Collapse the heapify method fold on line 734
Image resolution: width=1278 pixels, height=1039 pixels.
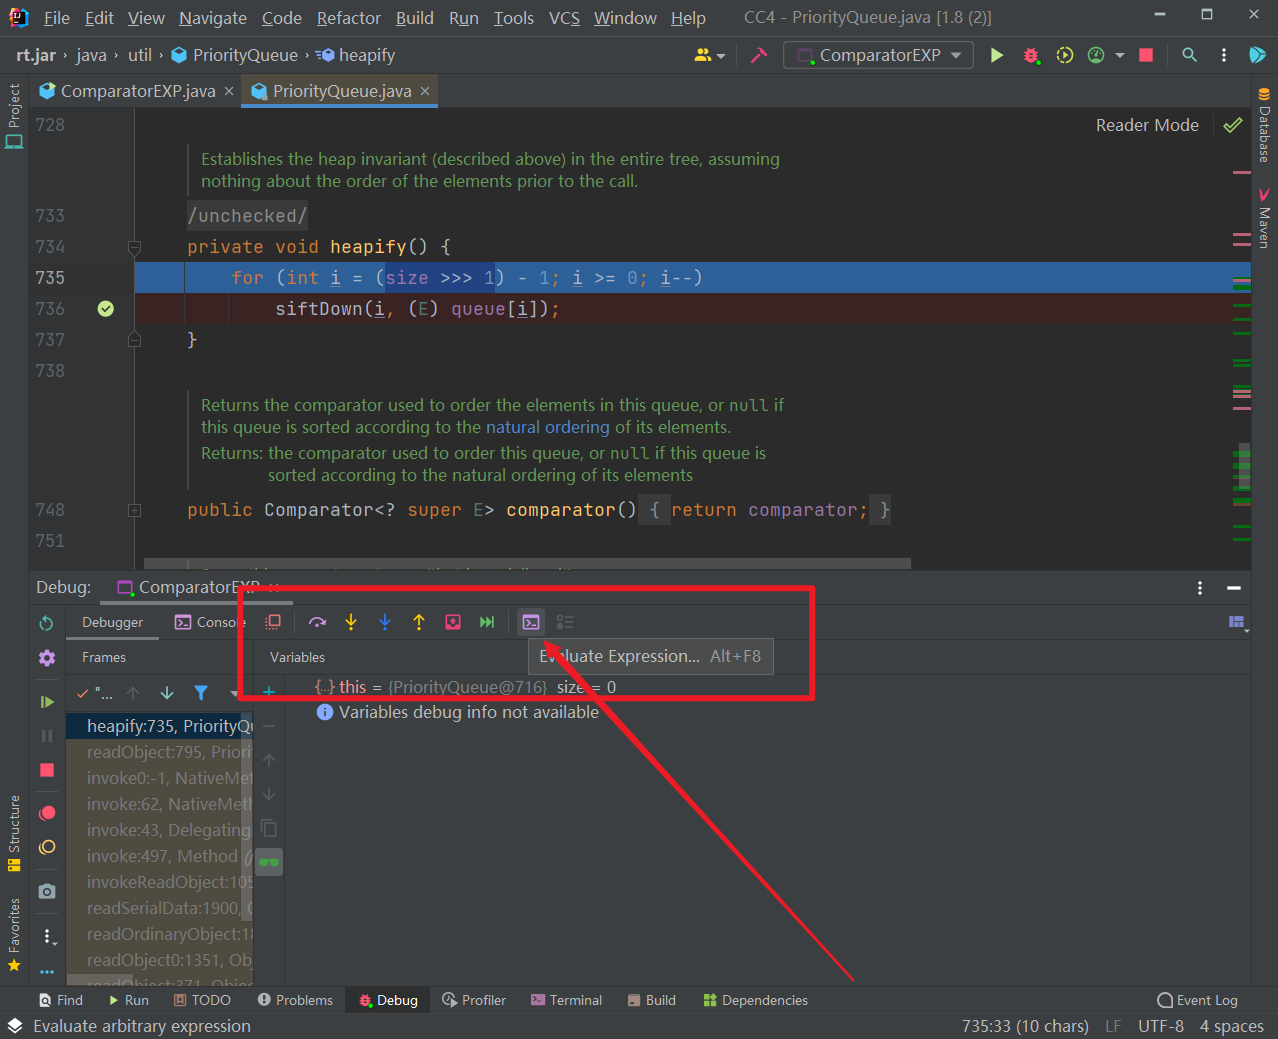pyautogui.click(x=134, y=246)
